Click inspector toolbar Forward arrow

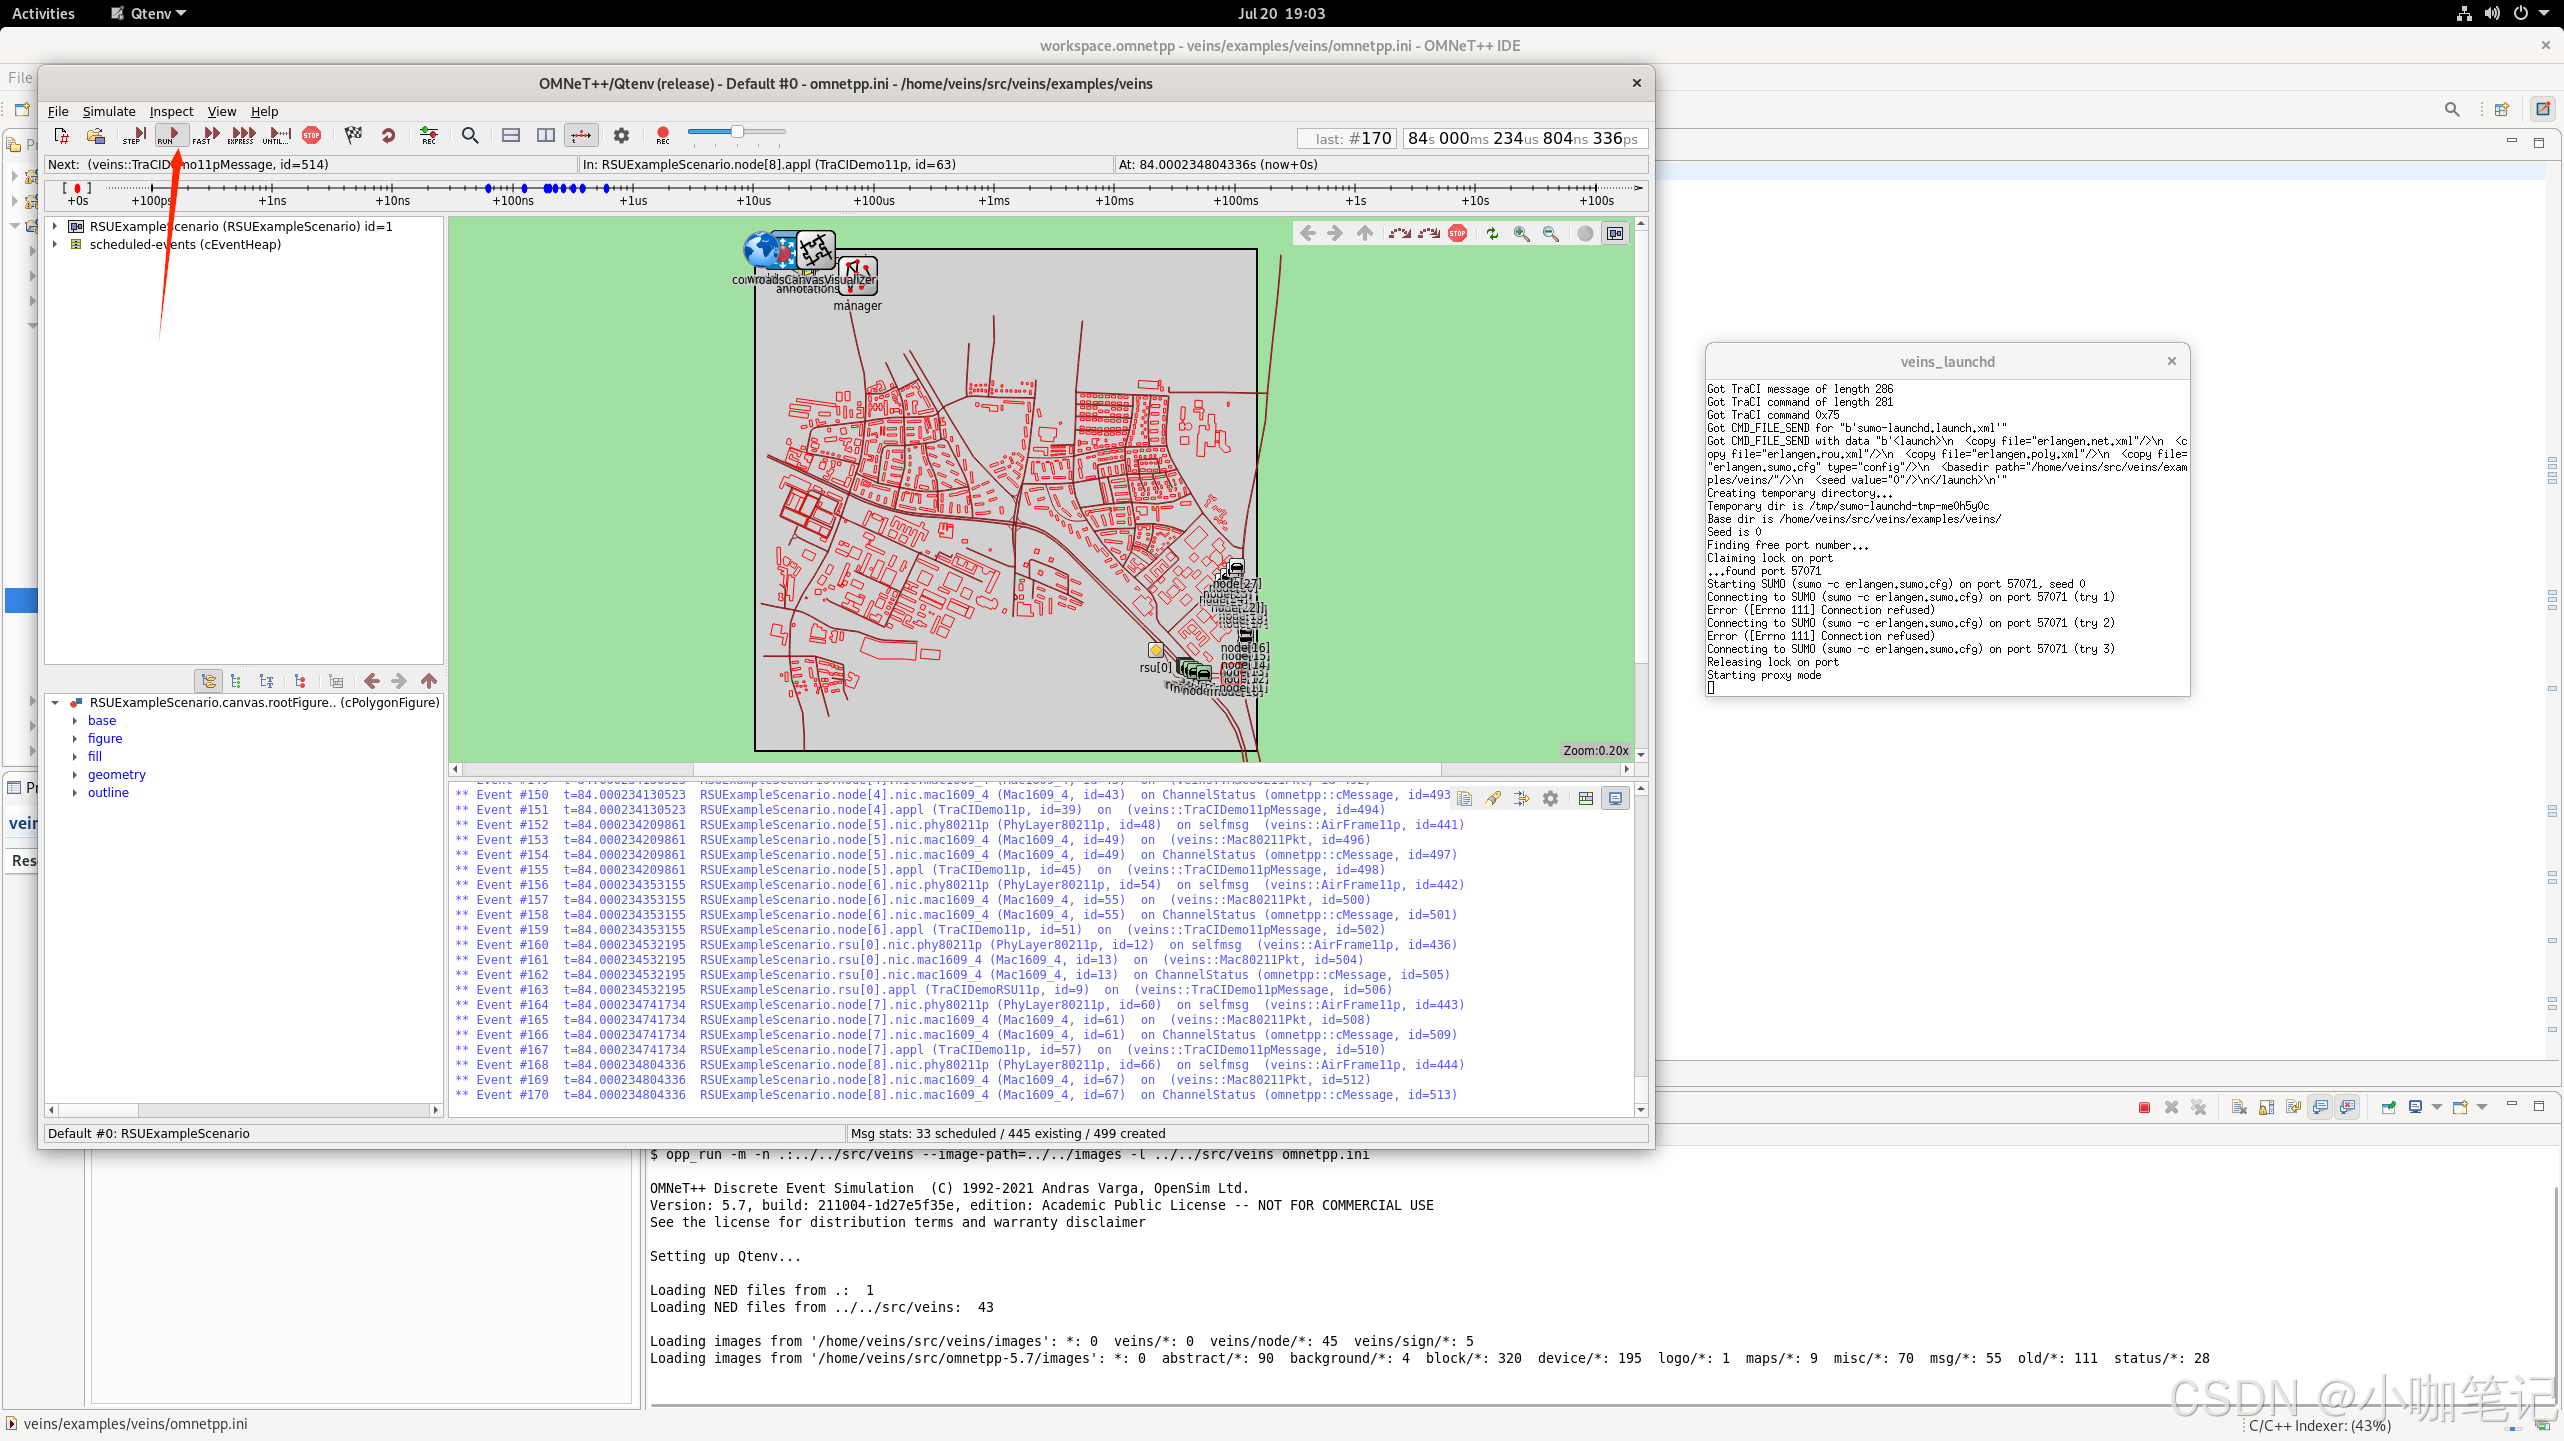click(400, 681)
